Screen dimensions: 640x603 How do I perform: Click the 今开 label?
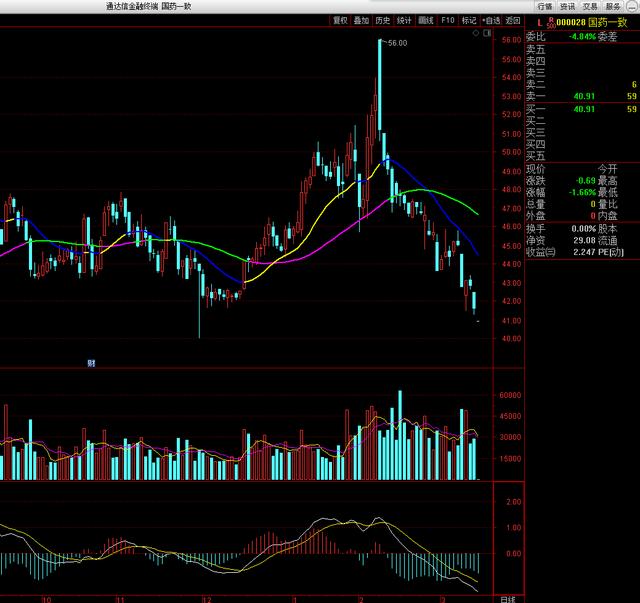click(607, 169)
